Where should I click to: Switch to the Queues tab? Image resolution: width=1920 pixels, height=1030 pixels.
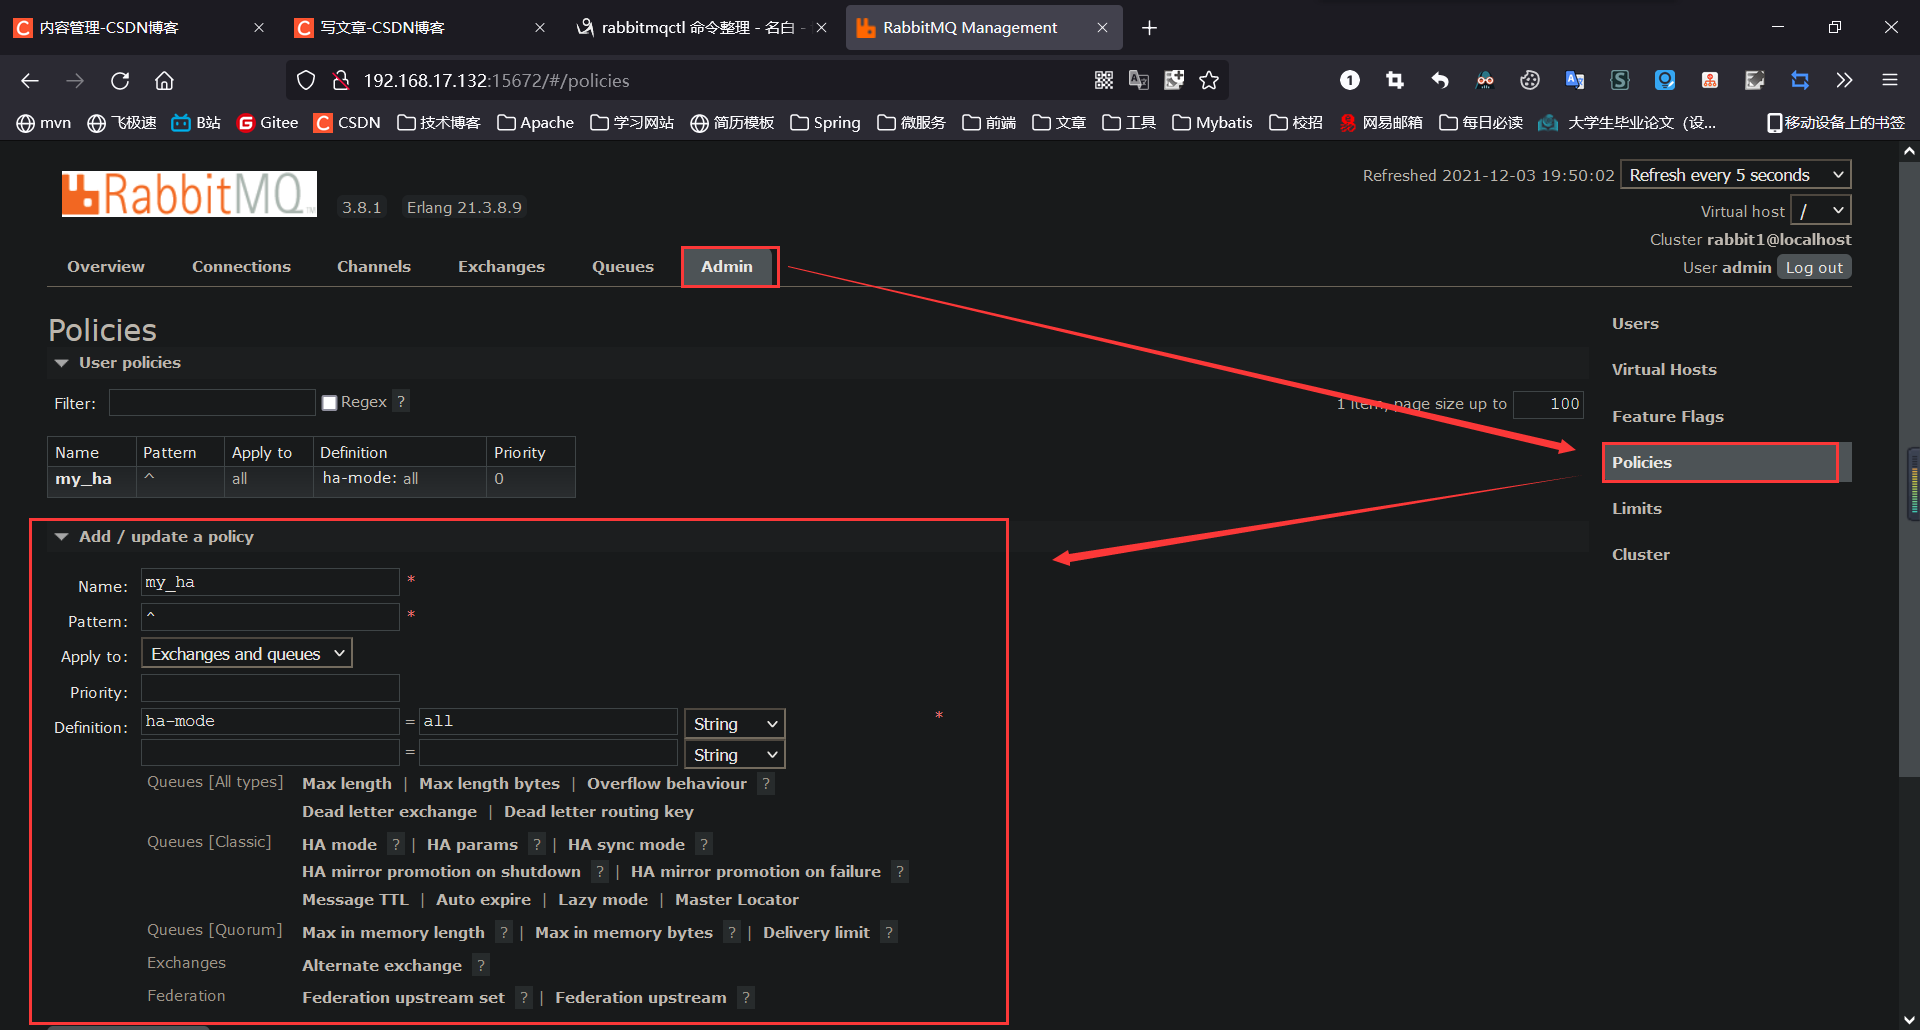(623, 267)
